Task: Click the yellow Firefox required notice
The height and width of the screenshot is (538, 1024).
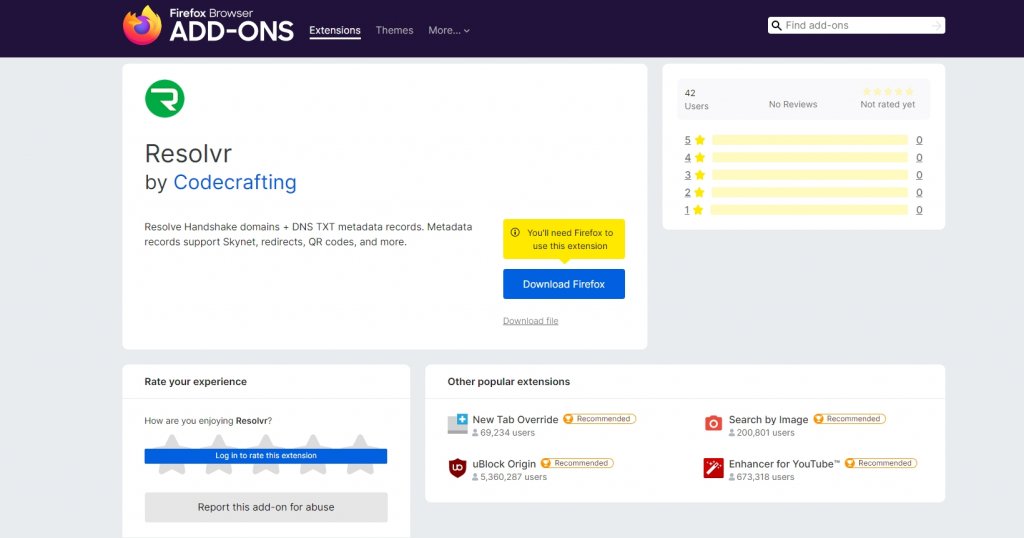Action: 564,239
